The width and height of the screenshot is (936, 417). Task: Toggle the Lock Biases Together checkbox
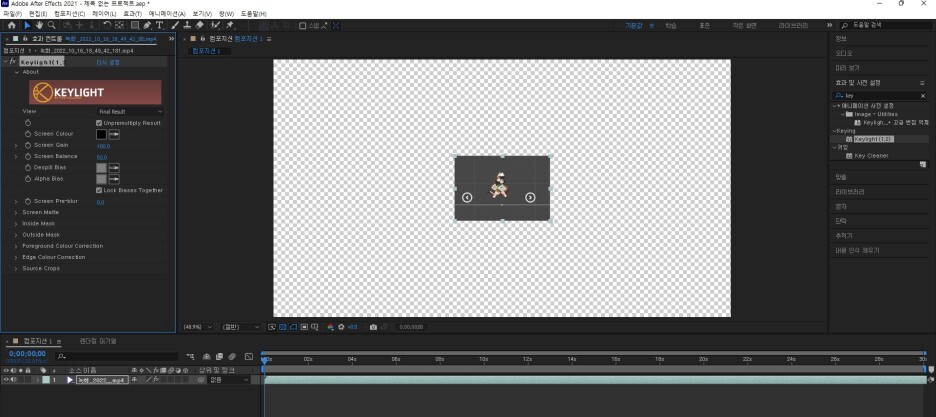(99, 190)
